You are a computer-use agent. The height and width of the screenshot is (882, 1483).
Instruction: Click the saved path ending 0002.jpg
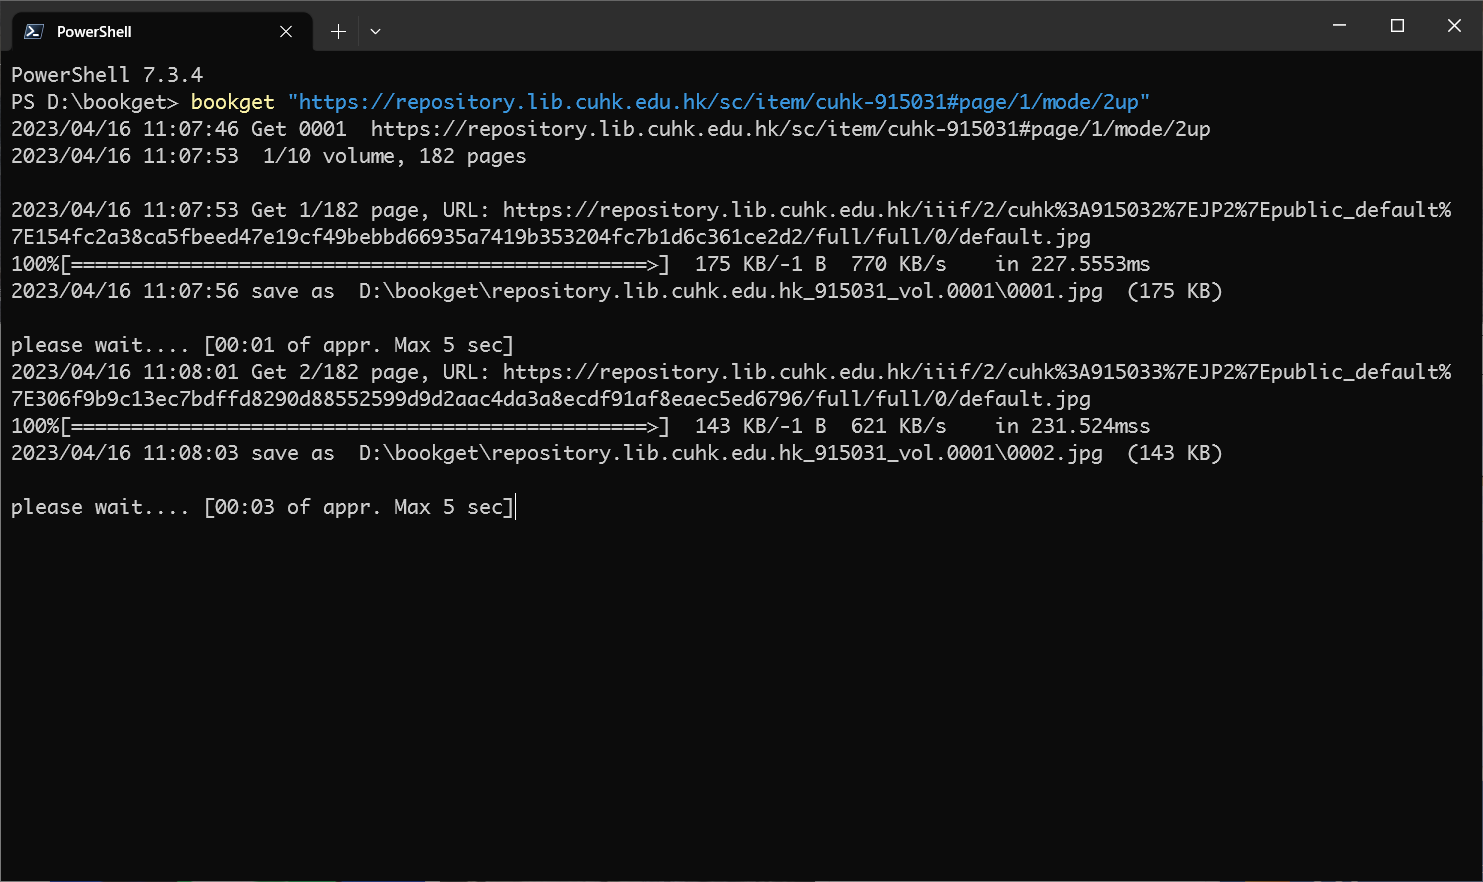coord(731,453)
